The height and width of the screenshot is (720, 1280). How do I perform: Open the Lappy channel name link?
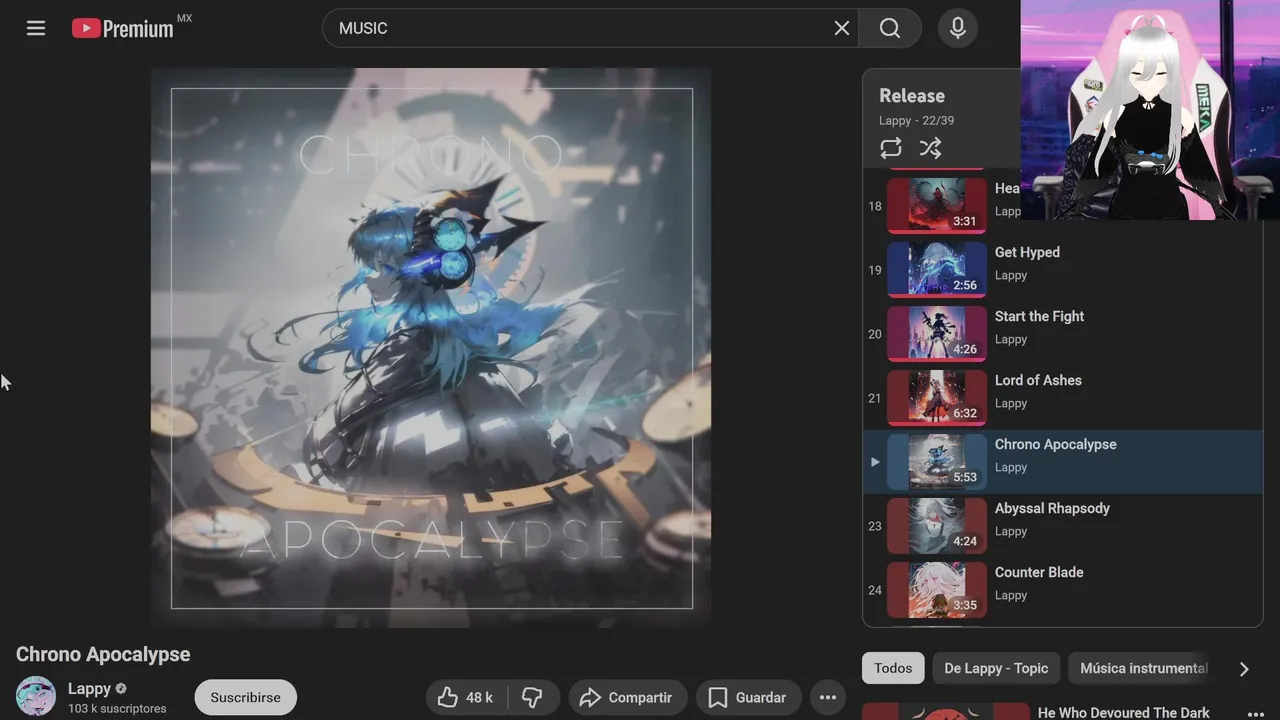point(89,688)
